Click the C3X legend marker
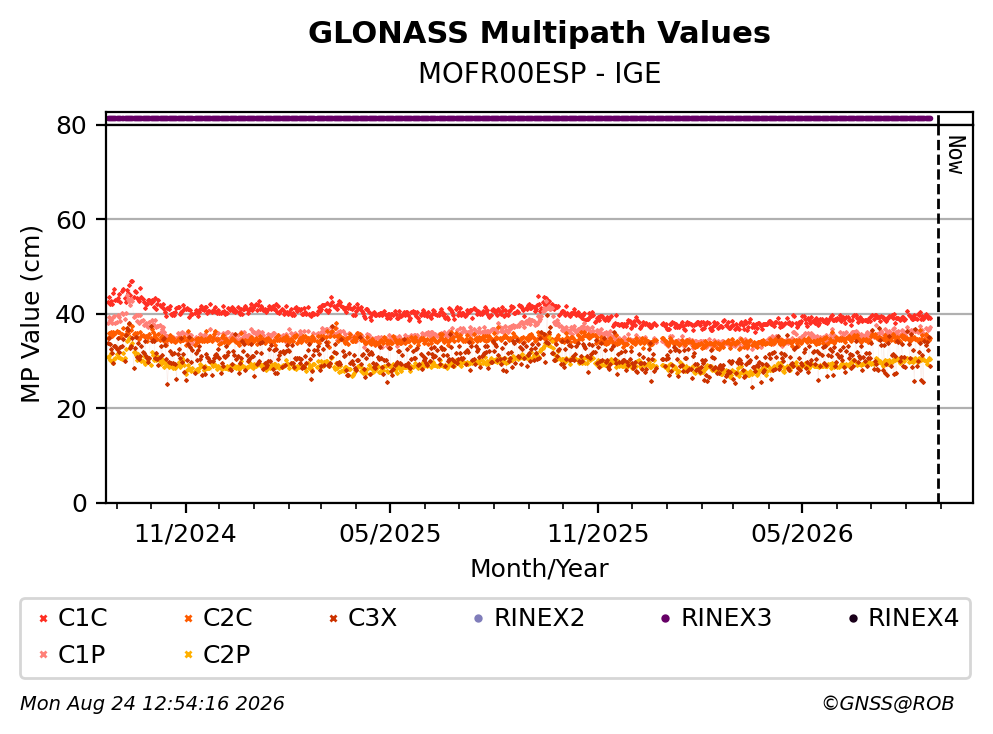 pyautogui.click(x=334, y=618)
